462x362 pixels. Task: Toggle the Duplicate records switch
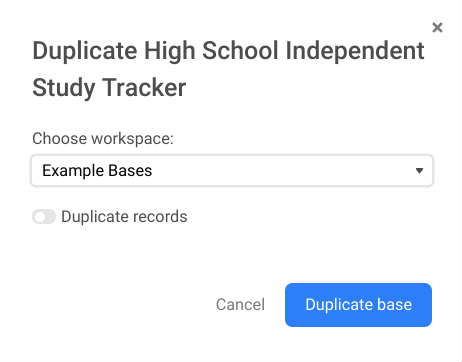click(x=44, y=217)
